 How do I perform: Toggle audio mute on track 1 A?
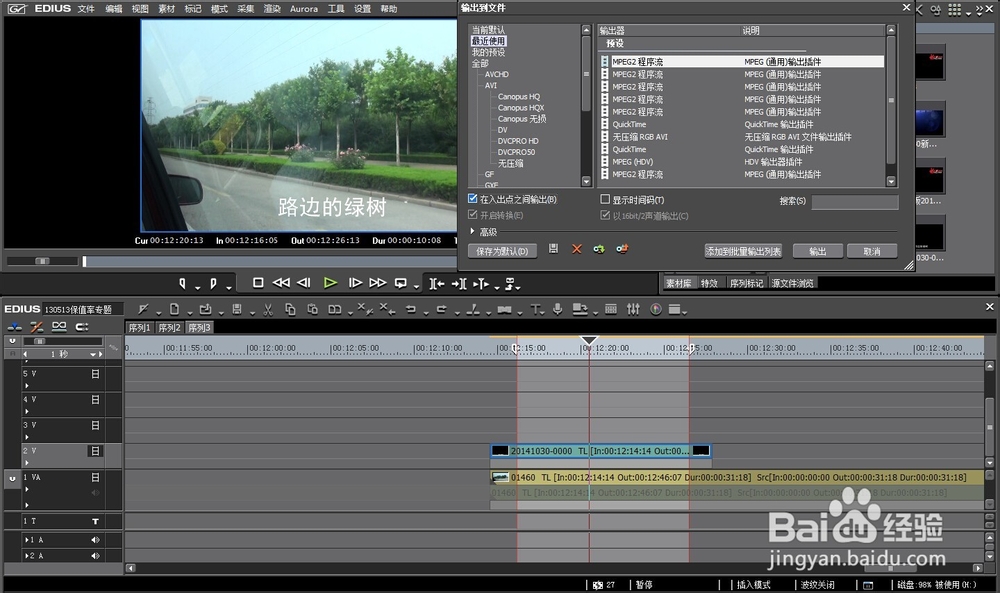95,540
